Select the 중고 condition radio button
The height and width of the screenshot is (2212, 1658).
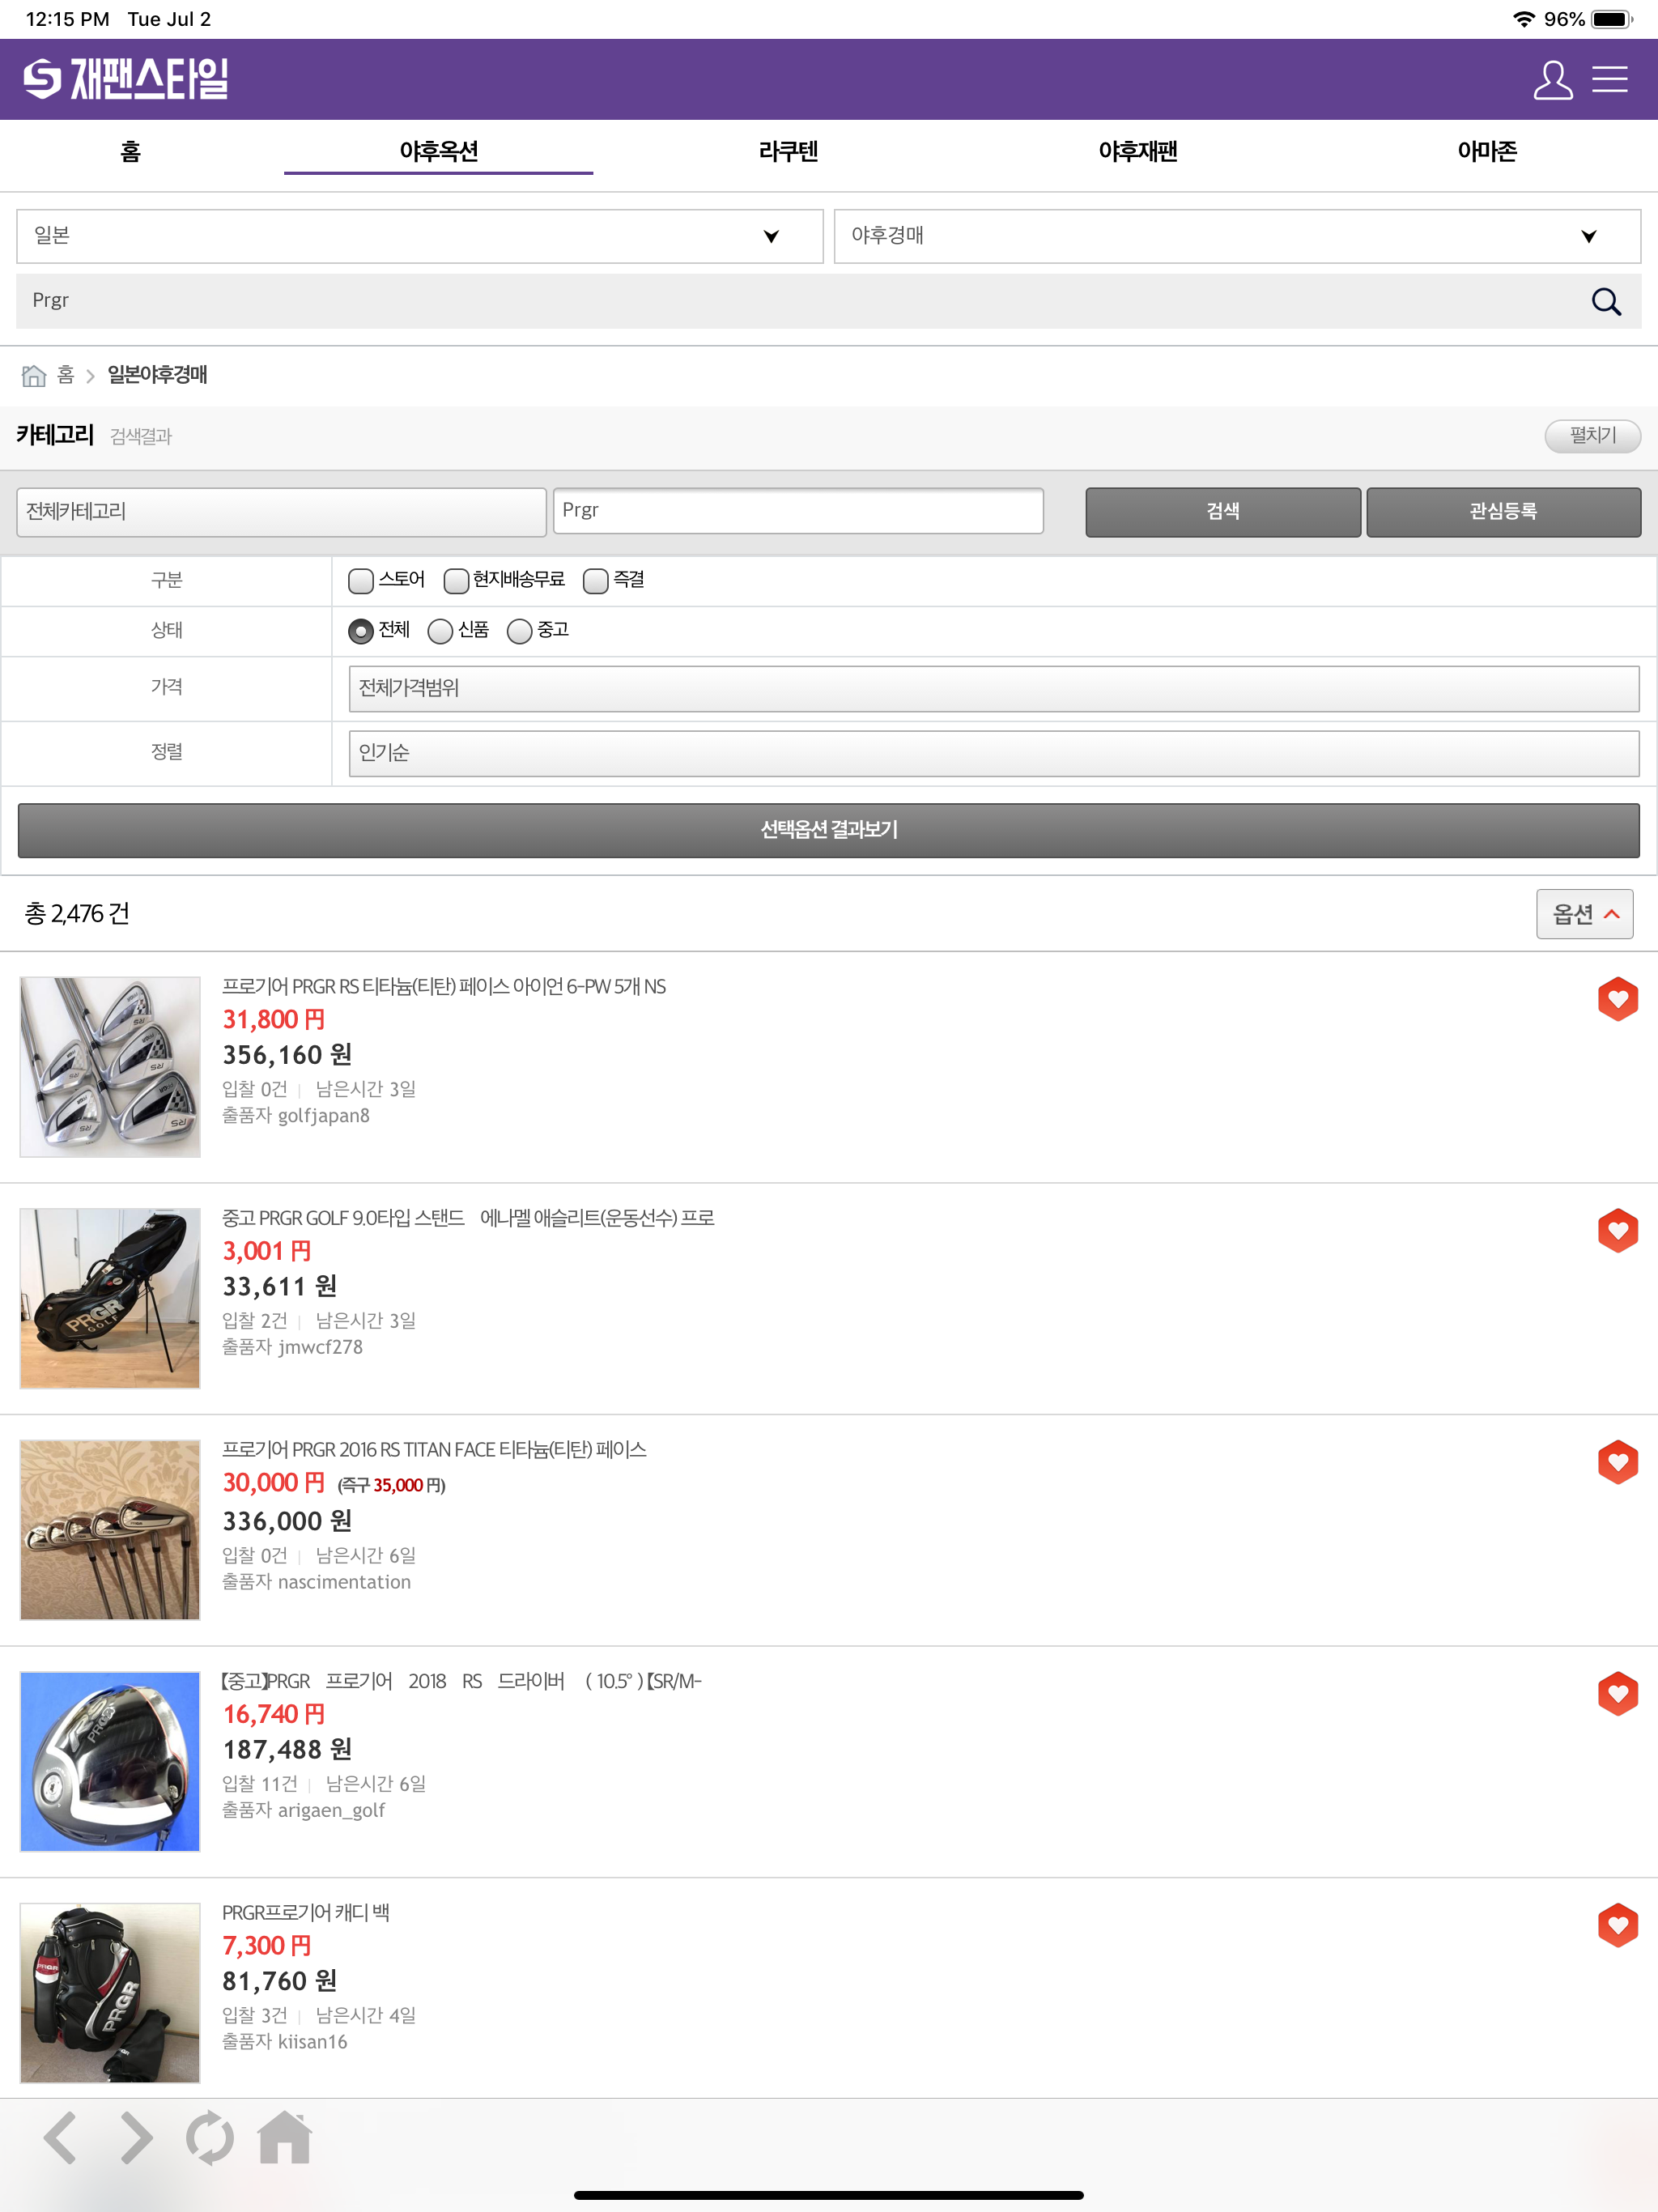point(519,631)
